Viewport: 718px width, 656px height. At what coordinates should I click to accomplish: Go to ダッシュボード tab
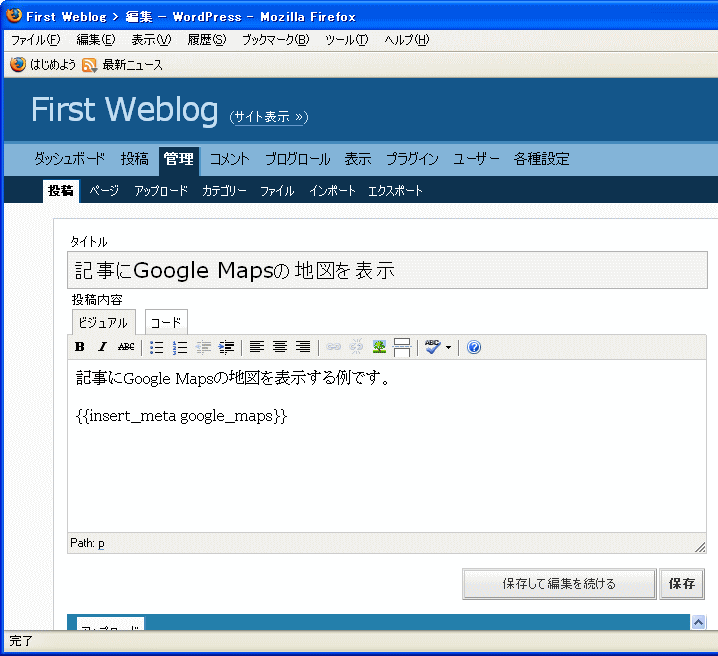click(x=70, y=159)
